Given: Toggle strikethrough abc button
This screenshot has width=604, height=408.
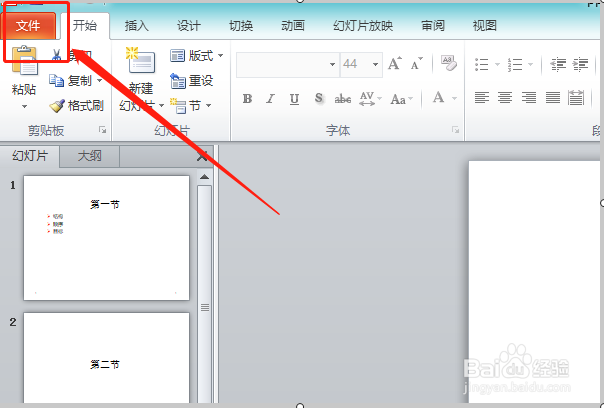Looking at the screenshot, I should click(342, 99).
